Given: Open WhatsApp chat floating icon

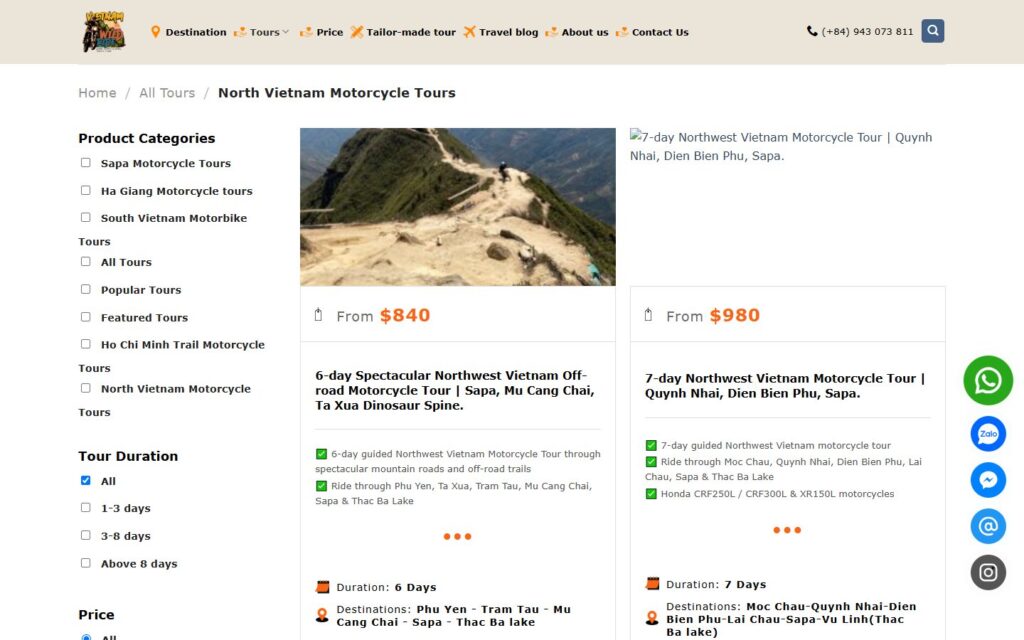Looking at the screenshot, I should [x=988, y=380].
